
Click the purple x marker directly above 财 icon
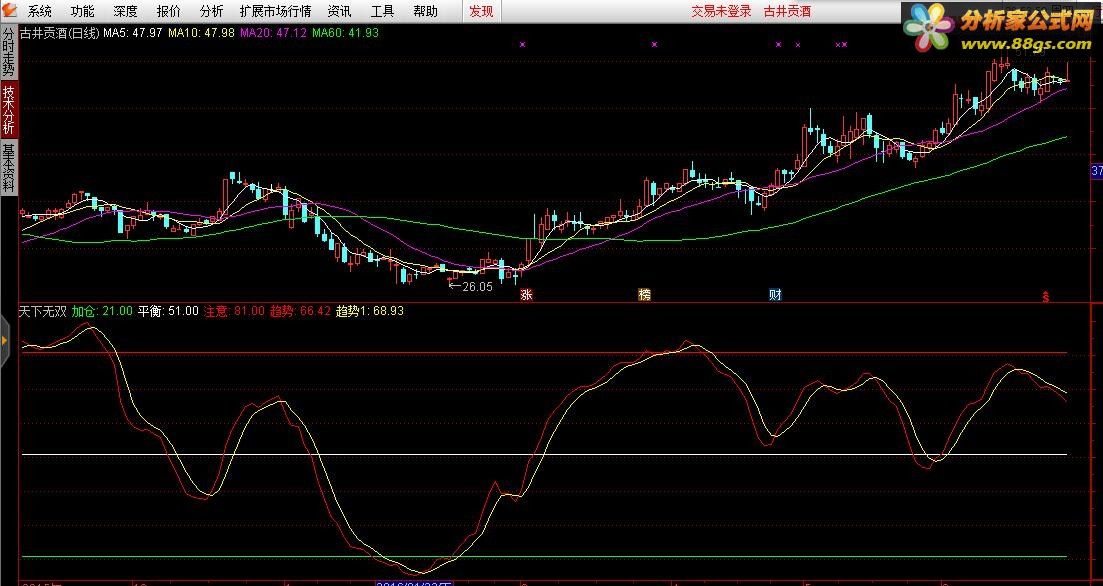[x=778, y=44]
